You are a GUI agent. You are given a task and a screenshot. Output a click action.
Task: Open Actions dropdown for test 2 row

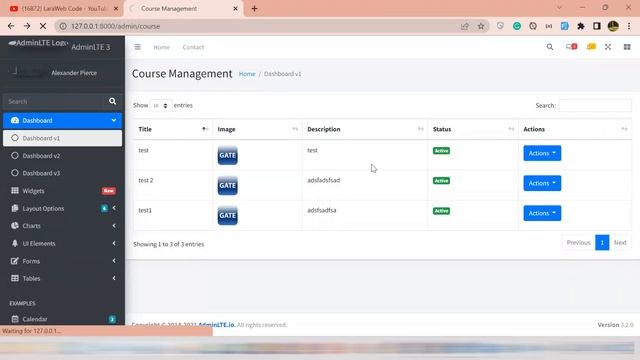[x=542, y=183]
